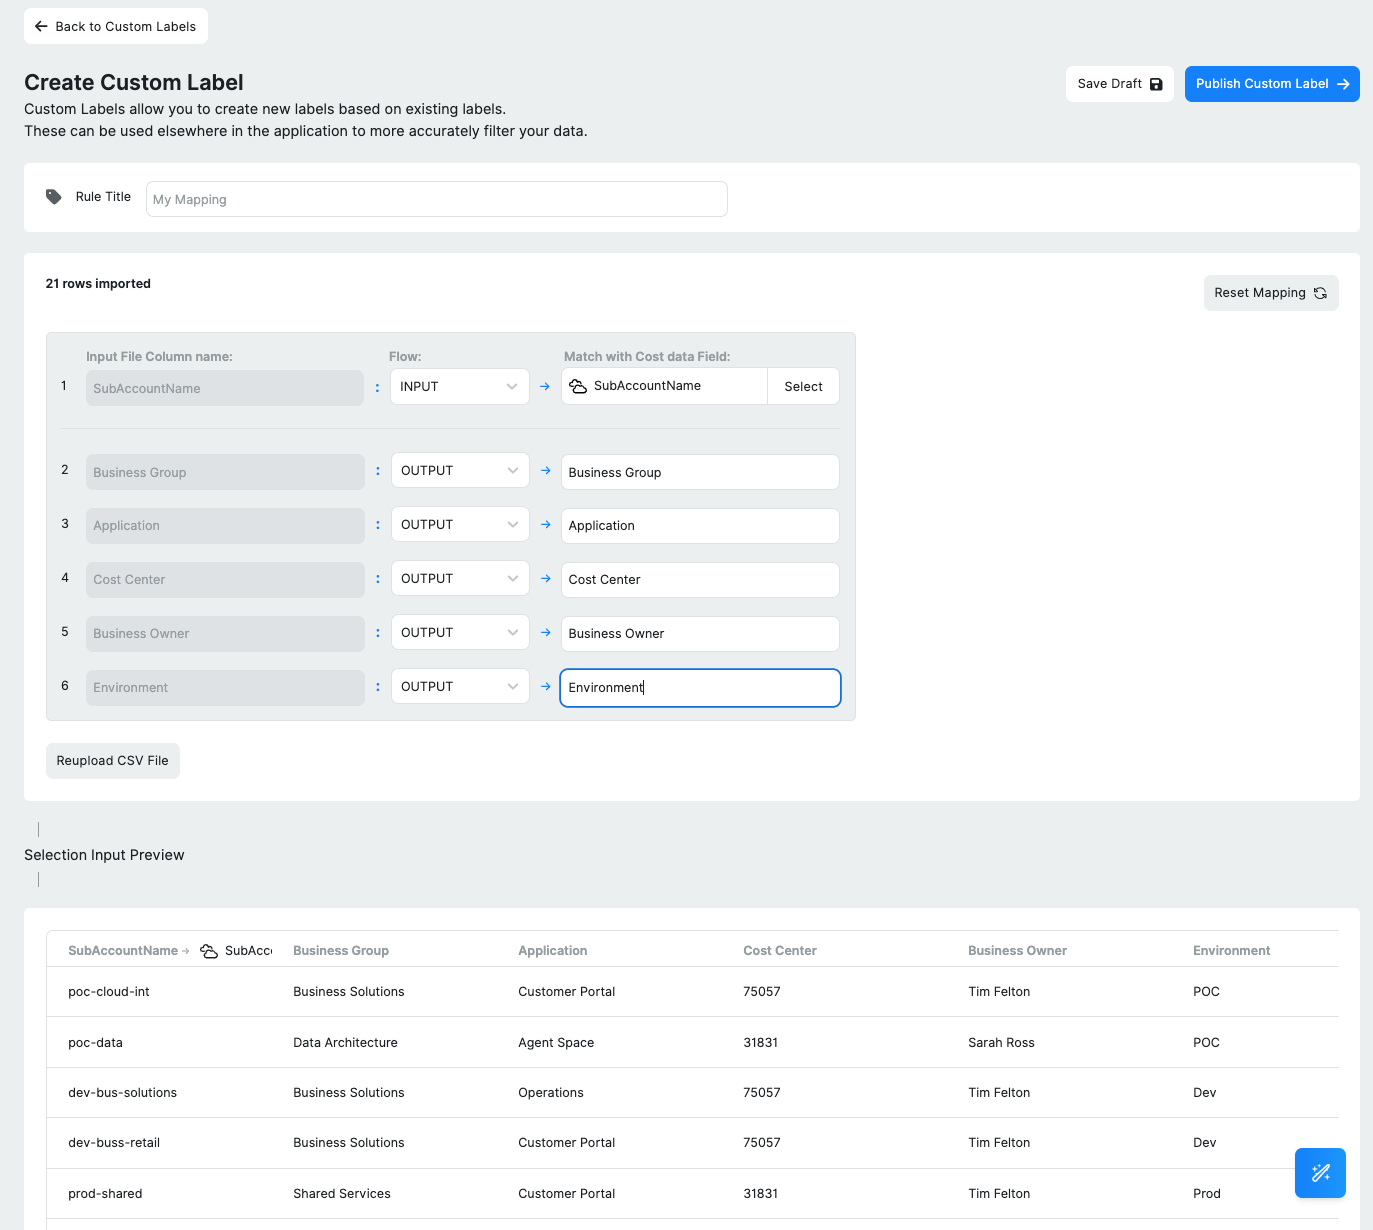Expand the flow dropdown for Business Group
This screenshot has width=1373, height=1230.
459,471
